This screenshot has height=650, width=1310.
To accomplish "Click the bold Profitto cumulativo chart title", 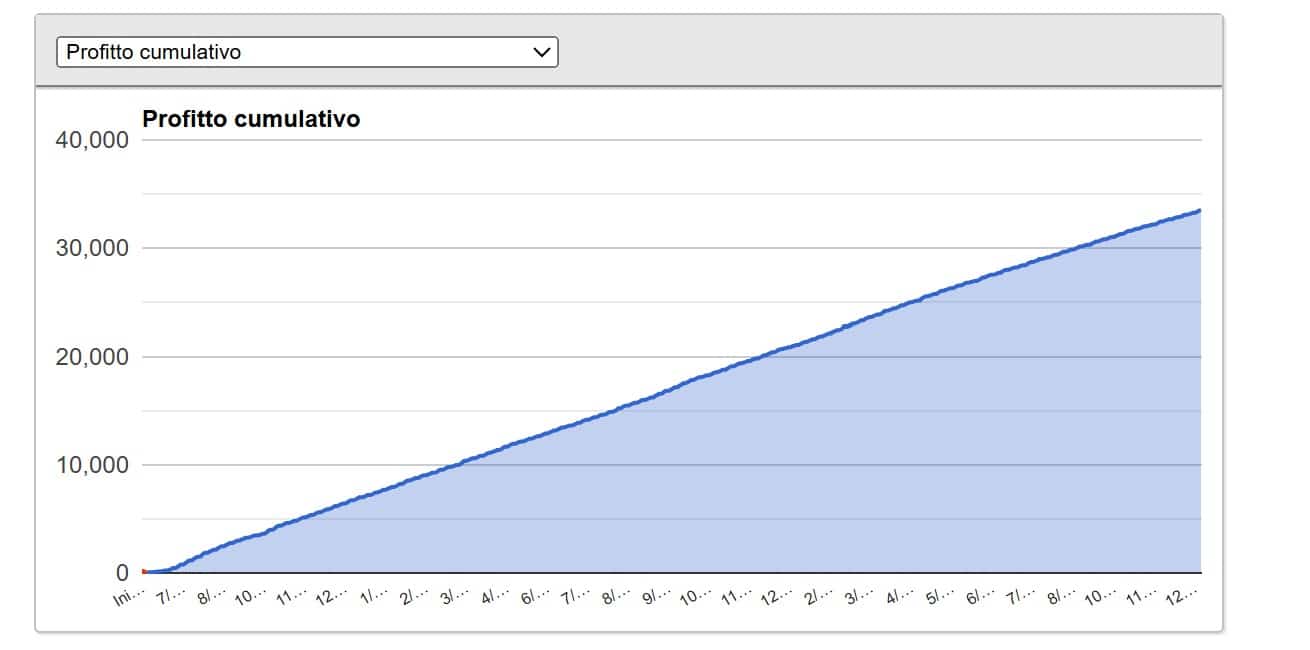I will click(251, 119).
